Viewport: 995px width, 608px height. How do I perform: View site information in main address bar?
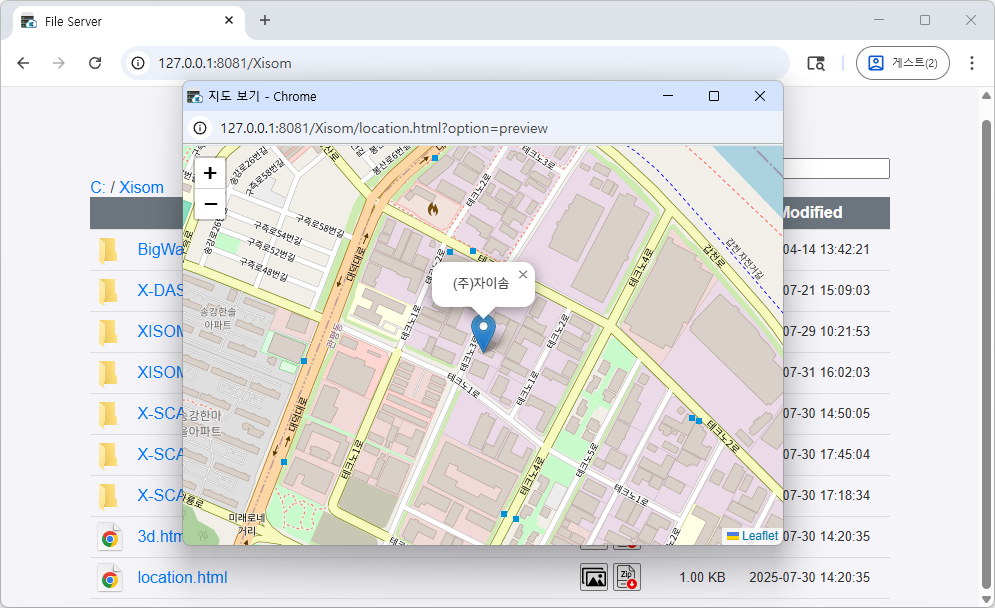click(x=138, y=63)
